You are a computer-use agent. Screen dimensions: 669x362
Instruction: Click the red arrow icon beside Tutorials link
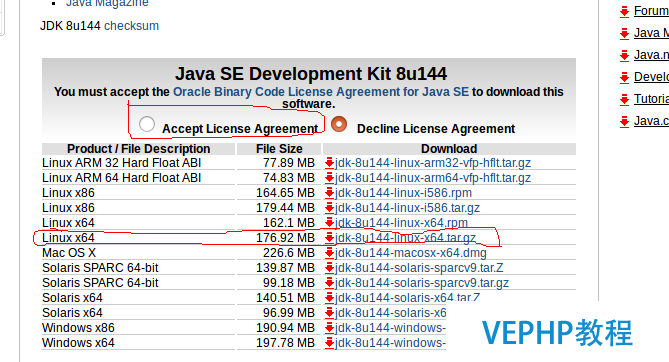(625, 99)
